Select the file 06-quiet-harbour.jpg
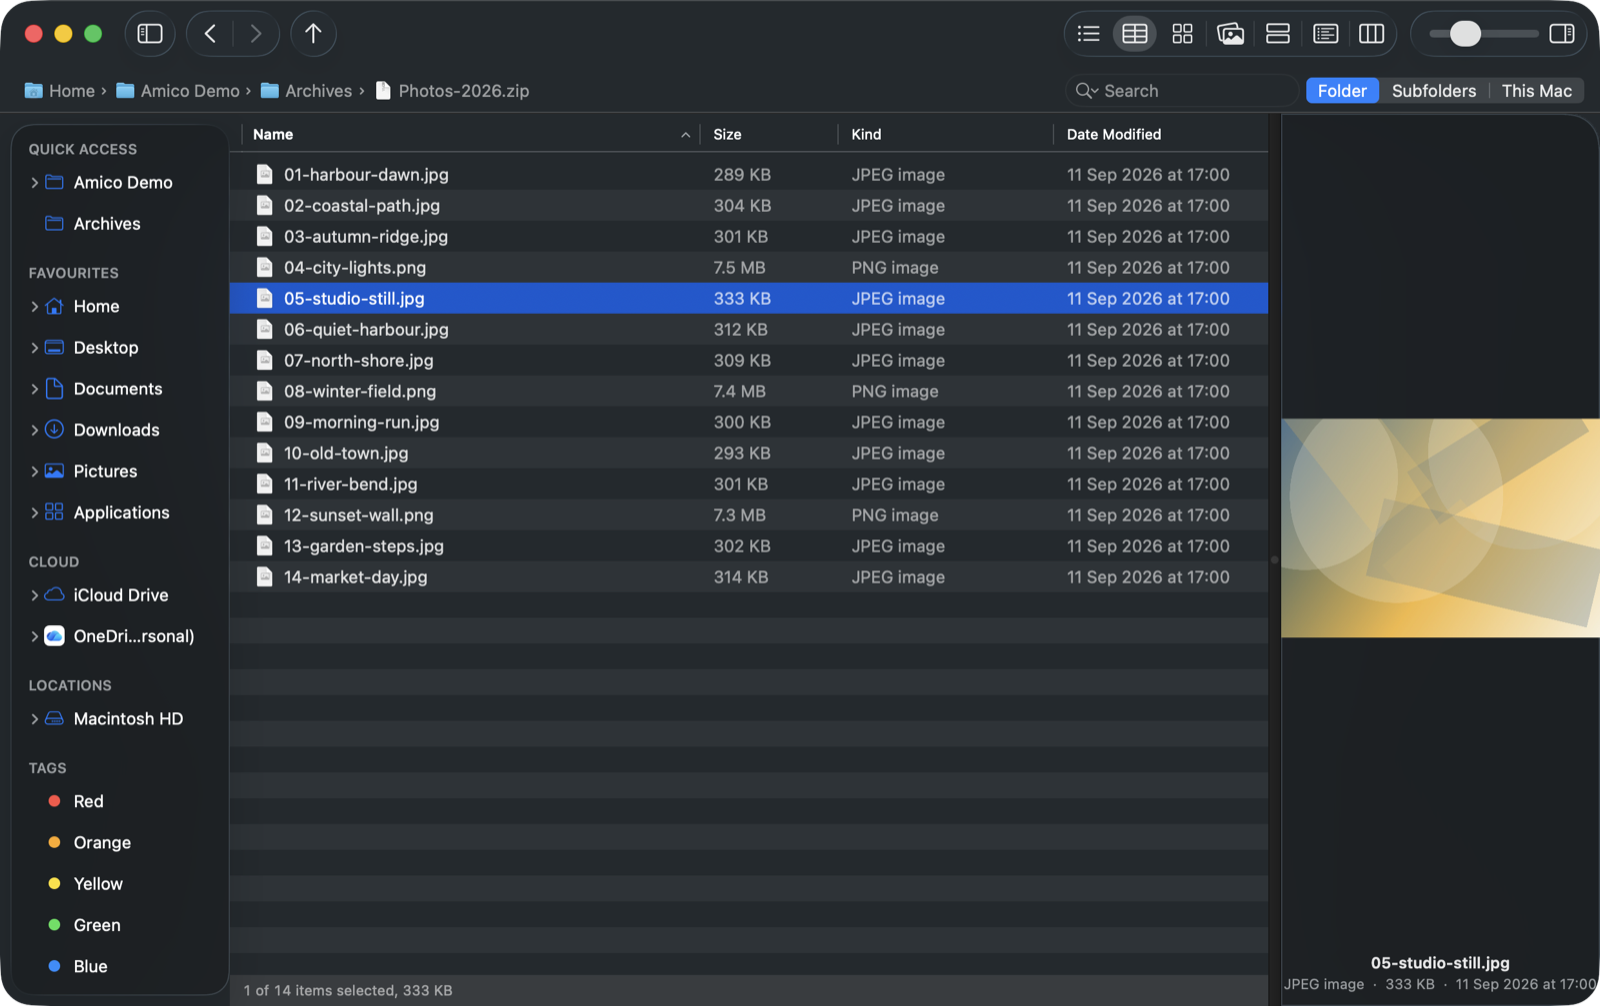 coord(749,330)
